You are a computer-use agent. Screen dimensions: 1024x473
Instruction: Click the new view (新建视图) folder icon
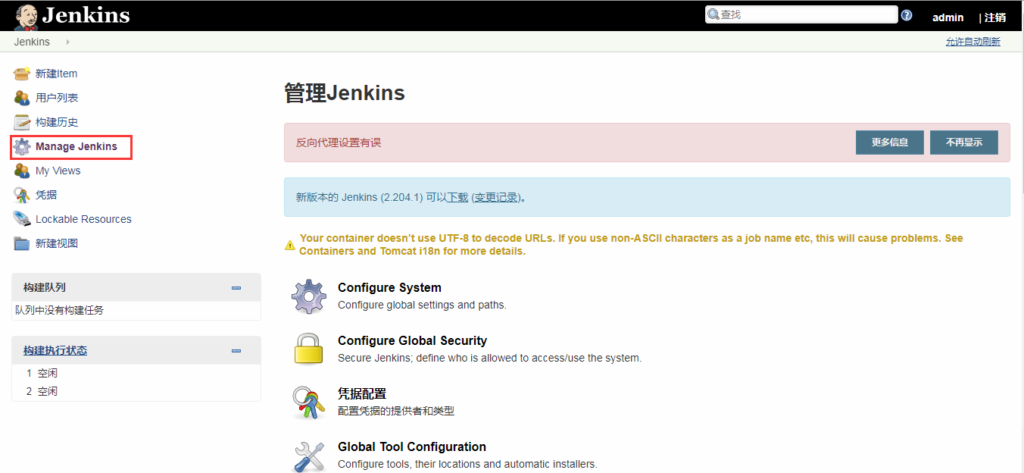pyautogui.click(x=22, y=243)
